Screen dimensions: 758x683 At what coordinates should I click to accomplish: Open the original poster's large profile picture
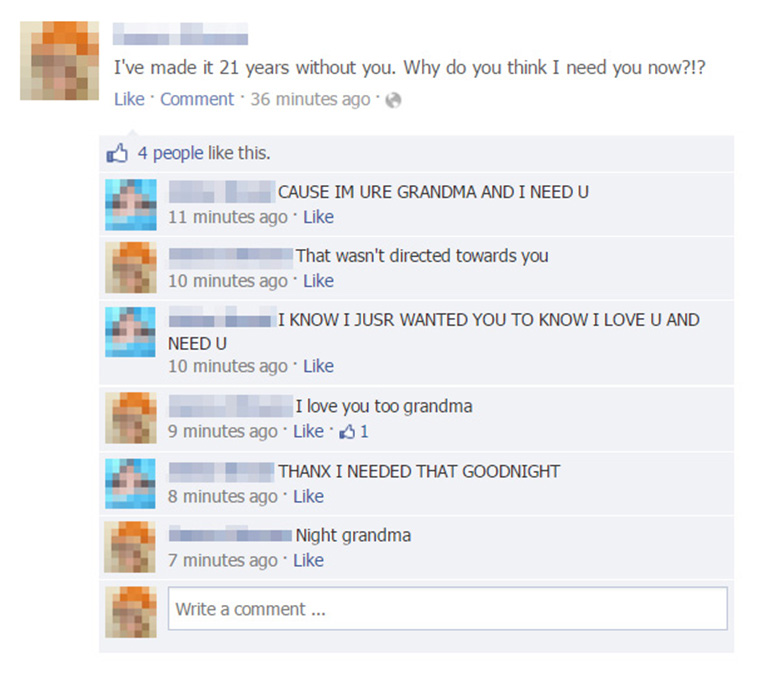(x=59, y=60)
